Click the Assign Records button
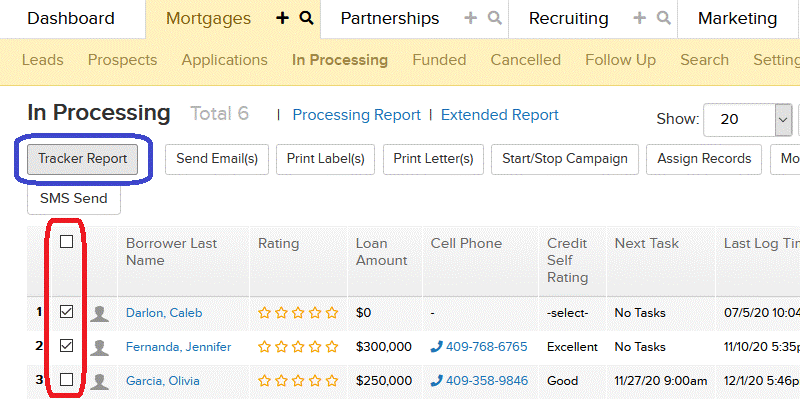Viewport: 800px width, 400px height. point(704,159)
